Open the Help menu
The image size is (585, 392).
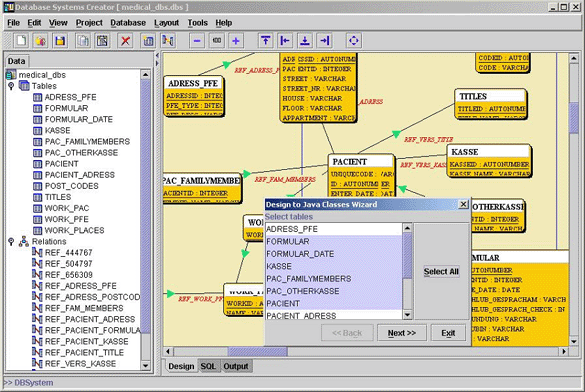click(x=223, y=23)
